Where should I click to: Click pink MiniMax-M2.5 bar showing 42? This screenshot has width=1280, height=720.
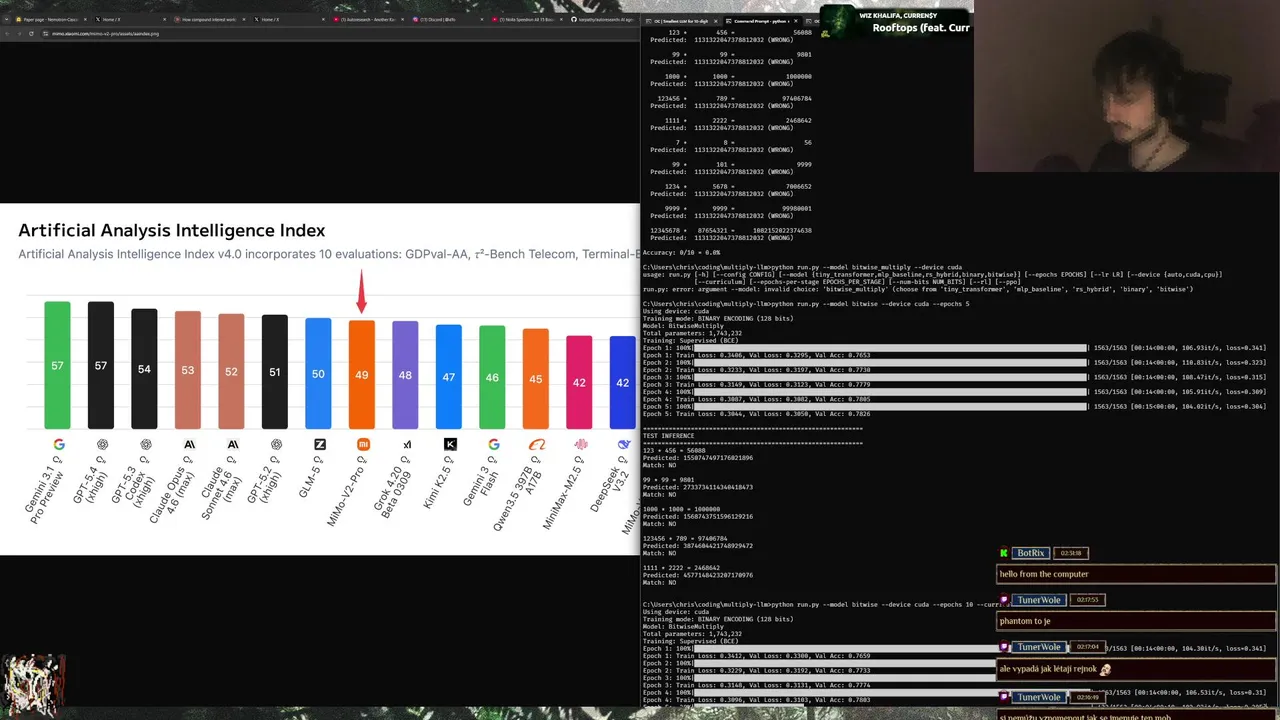579,382
